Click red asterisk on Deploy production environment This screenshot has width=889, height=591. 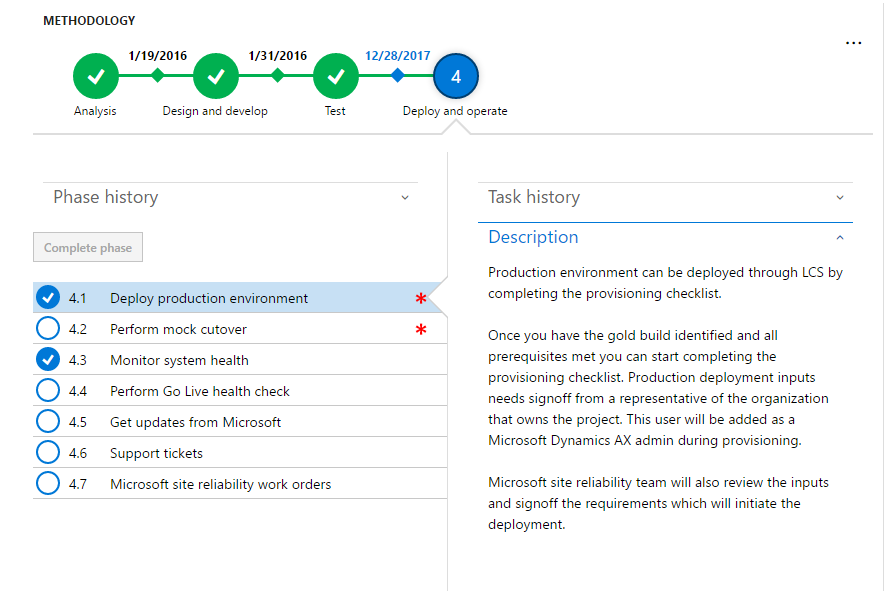point(421,299)
